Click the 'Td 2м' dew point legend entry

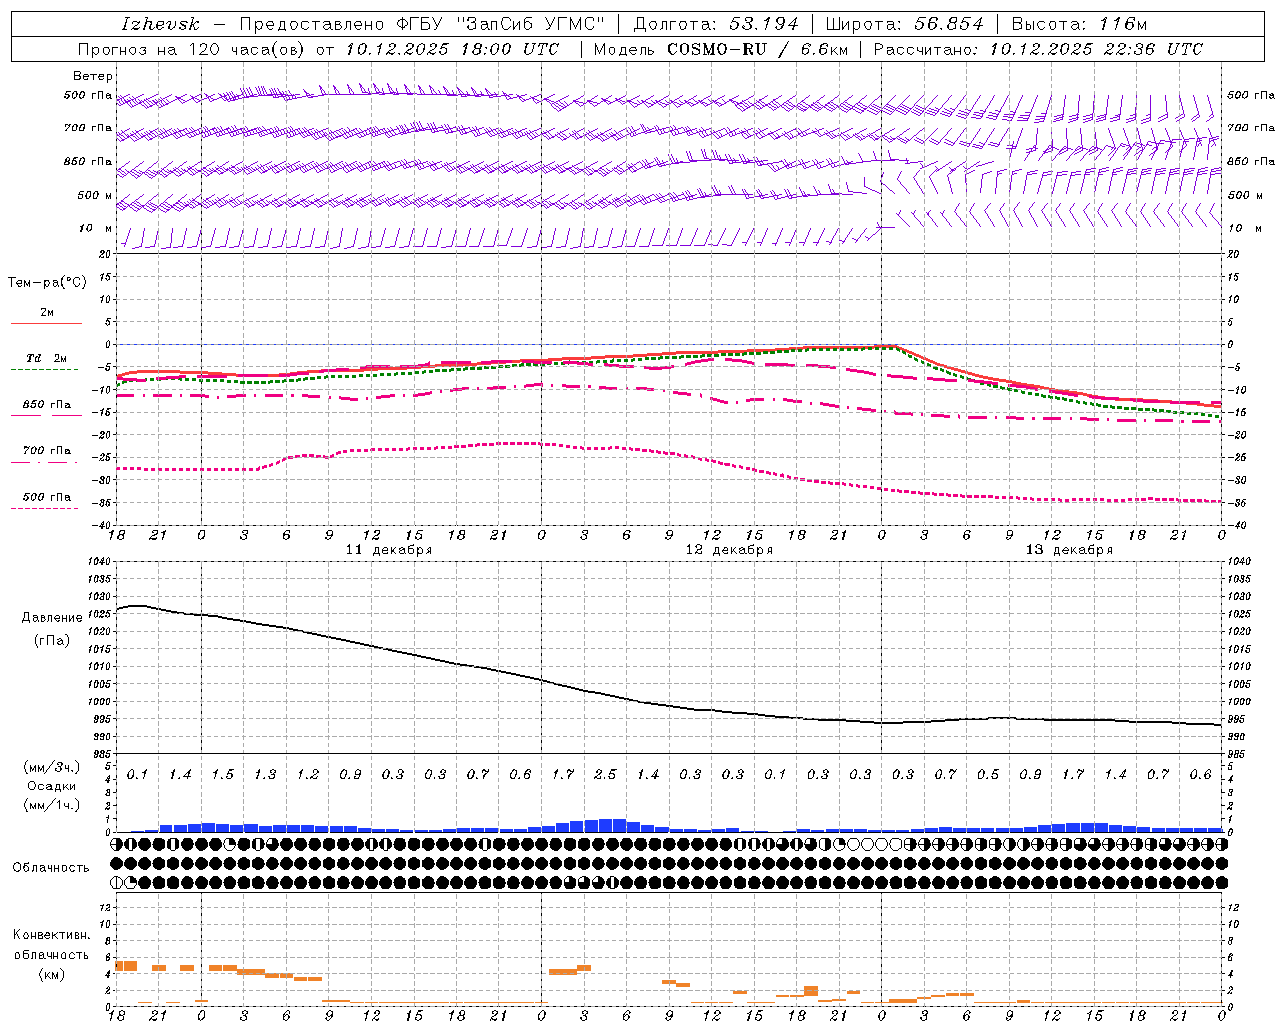click(x=47, y=358)
